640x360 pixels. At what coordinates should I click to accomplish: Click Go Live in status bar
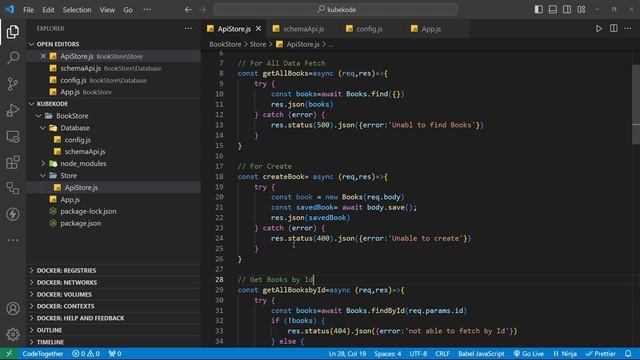(x=529, y=353)
